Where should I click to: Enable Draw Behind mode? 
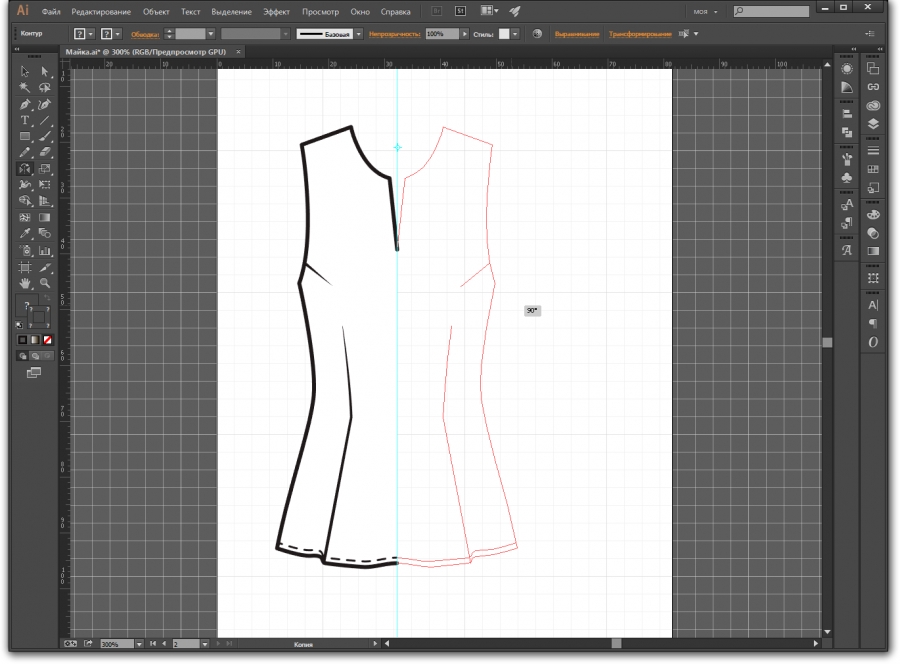(35, 356)
